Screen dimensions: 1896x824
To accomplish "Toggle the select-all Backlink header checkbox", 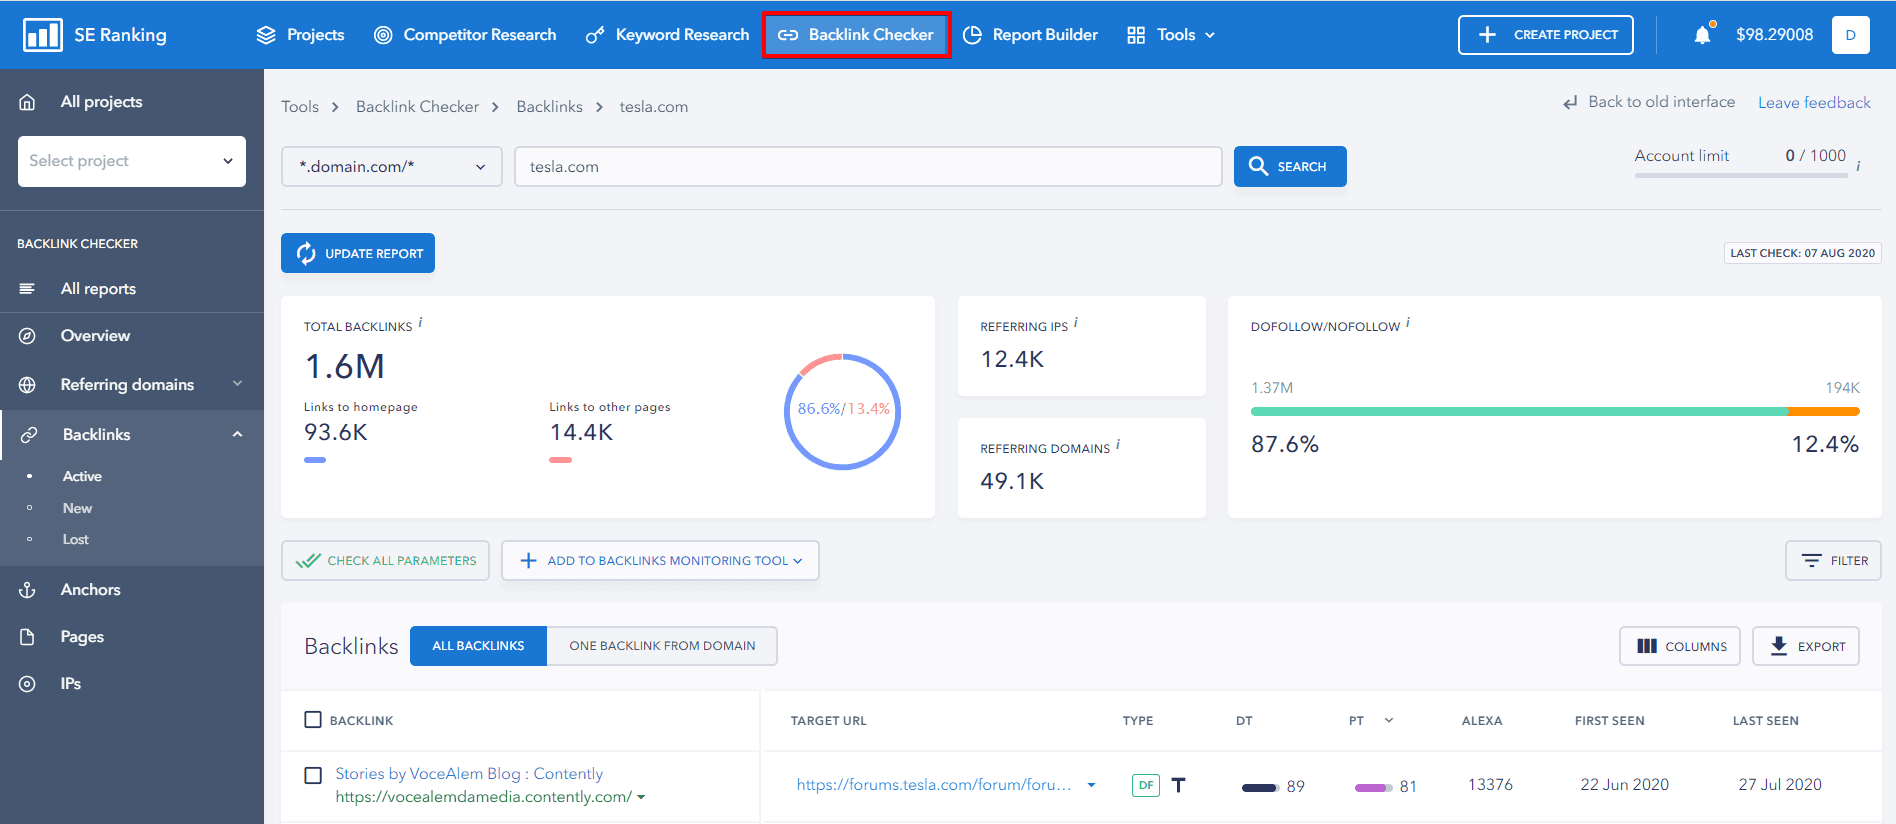I will pyautogui.click(x=313, y=720).
